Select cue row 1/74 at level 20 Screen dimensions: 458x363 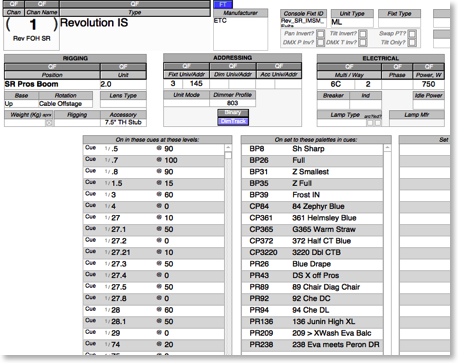coord(154,345)
